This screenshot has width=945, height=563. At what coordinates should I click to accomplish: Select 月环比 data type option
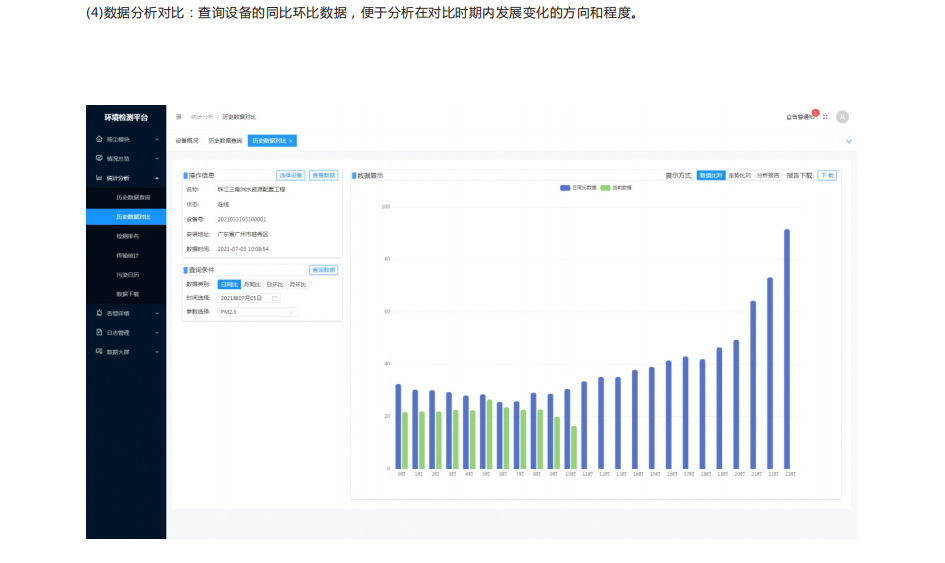click(298, 285)
